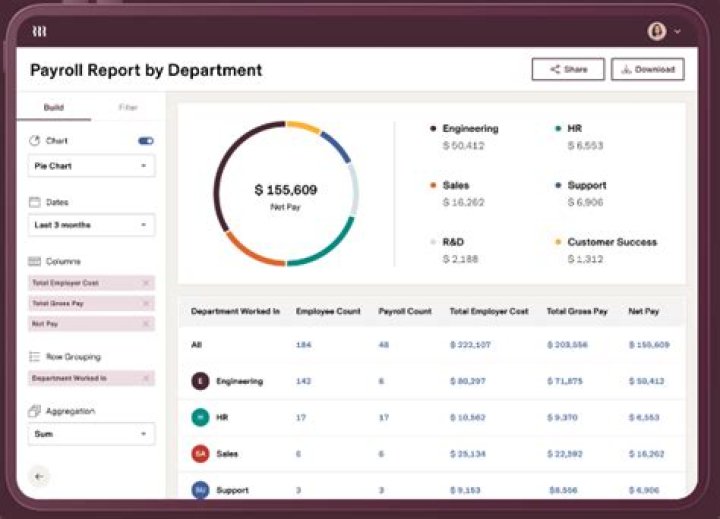This screenshot has height=519, width=720.
Task: Switch to the Build tab
Action: click(x=53, y=107)
